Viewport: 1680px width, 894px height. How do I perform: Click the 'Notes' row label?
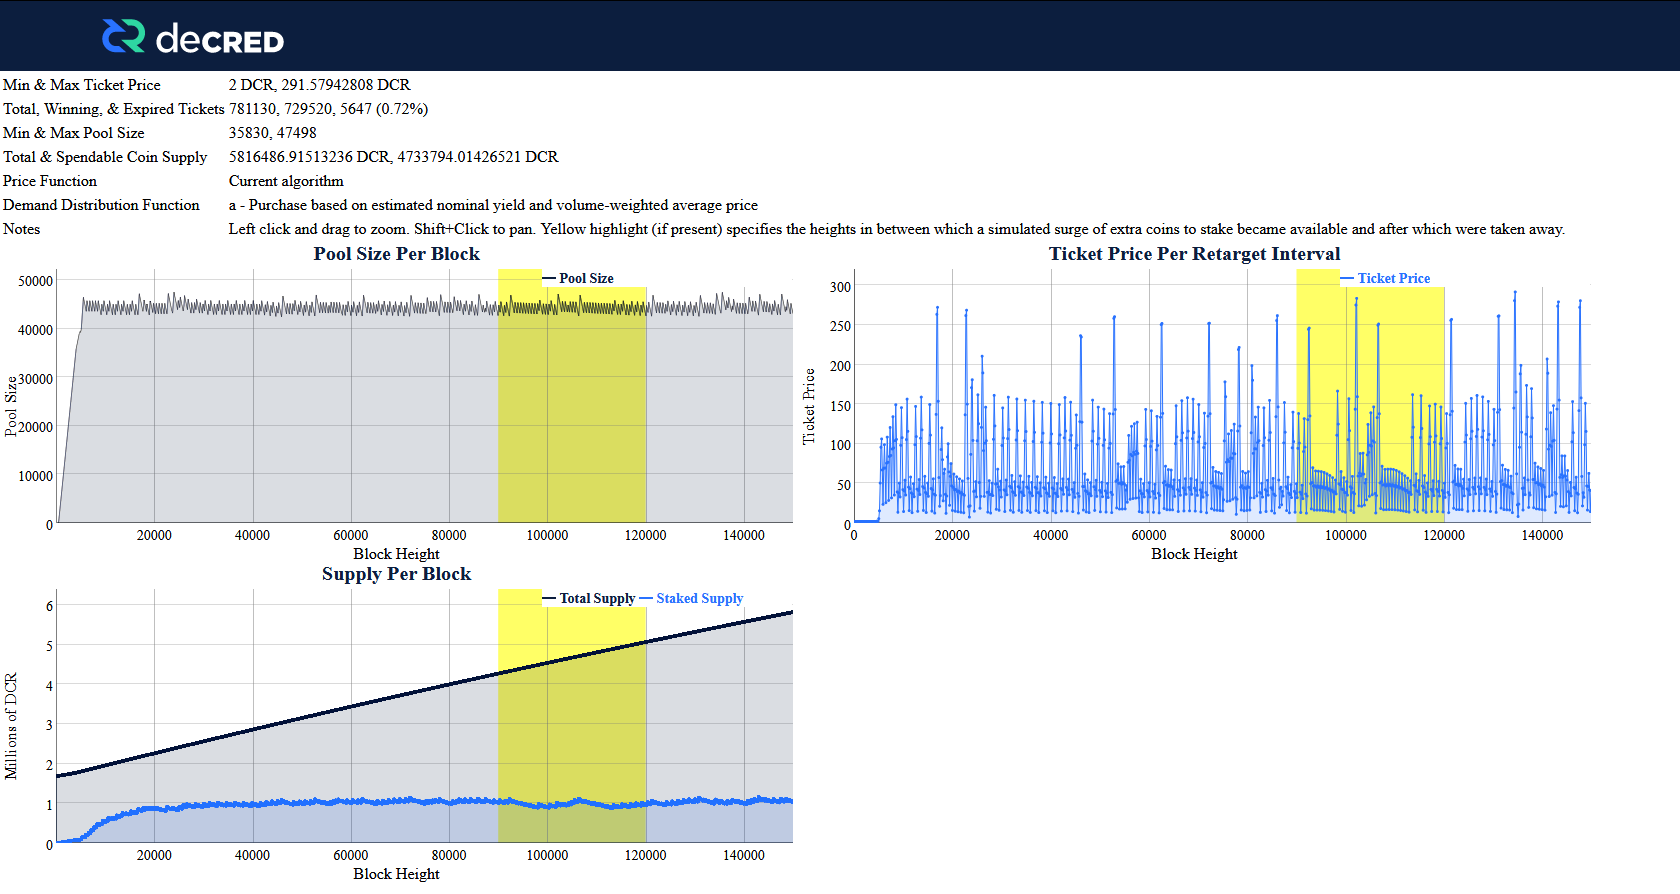pyautogui.click(x=22, y=229)
